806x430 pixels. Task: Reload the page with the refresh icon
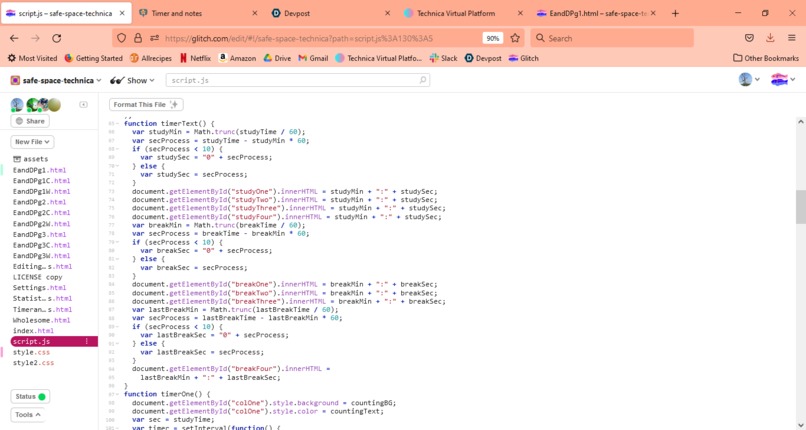point(57,38)
